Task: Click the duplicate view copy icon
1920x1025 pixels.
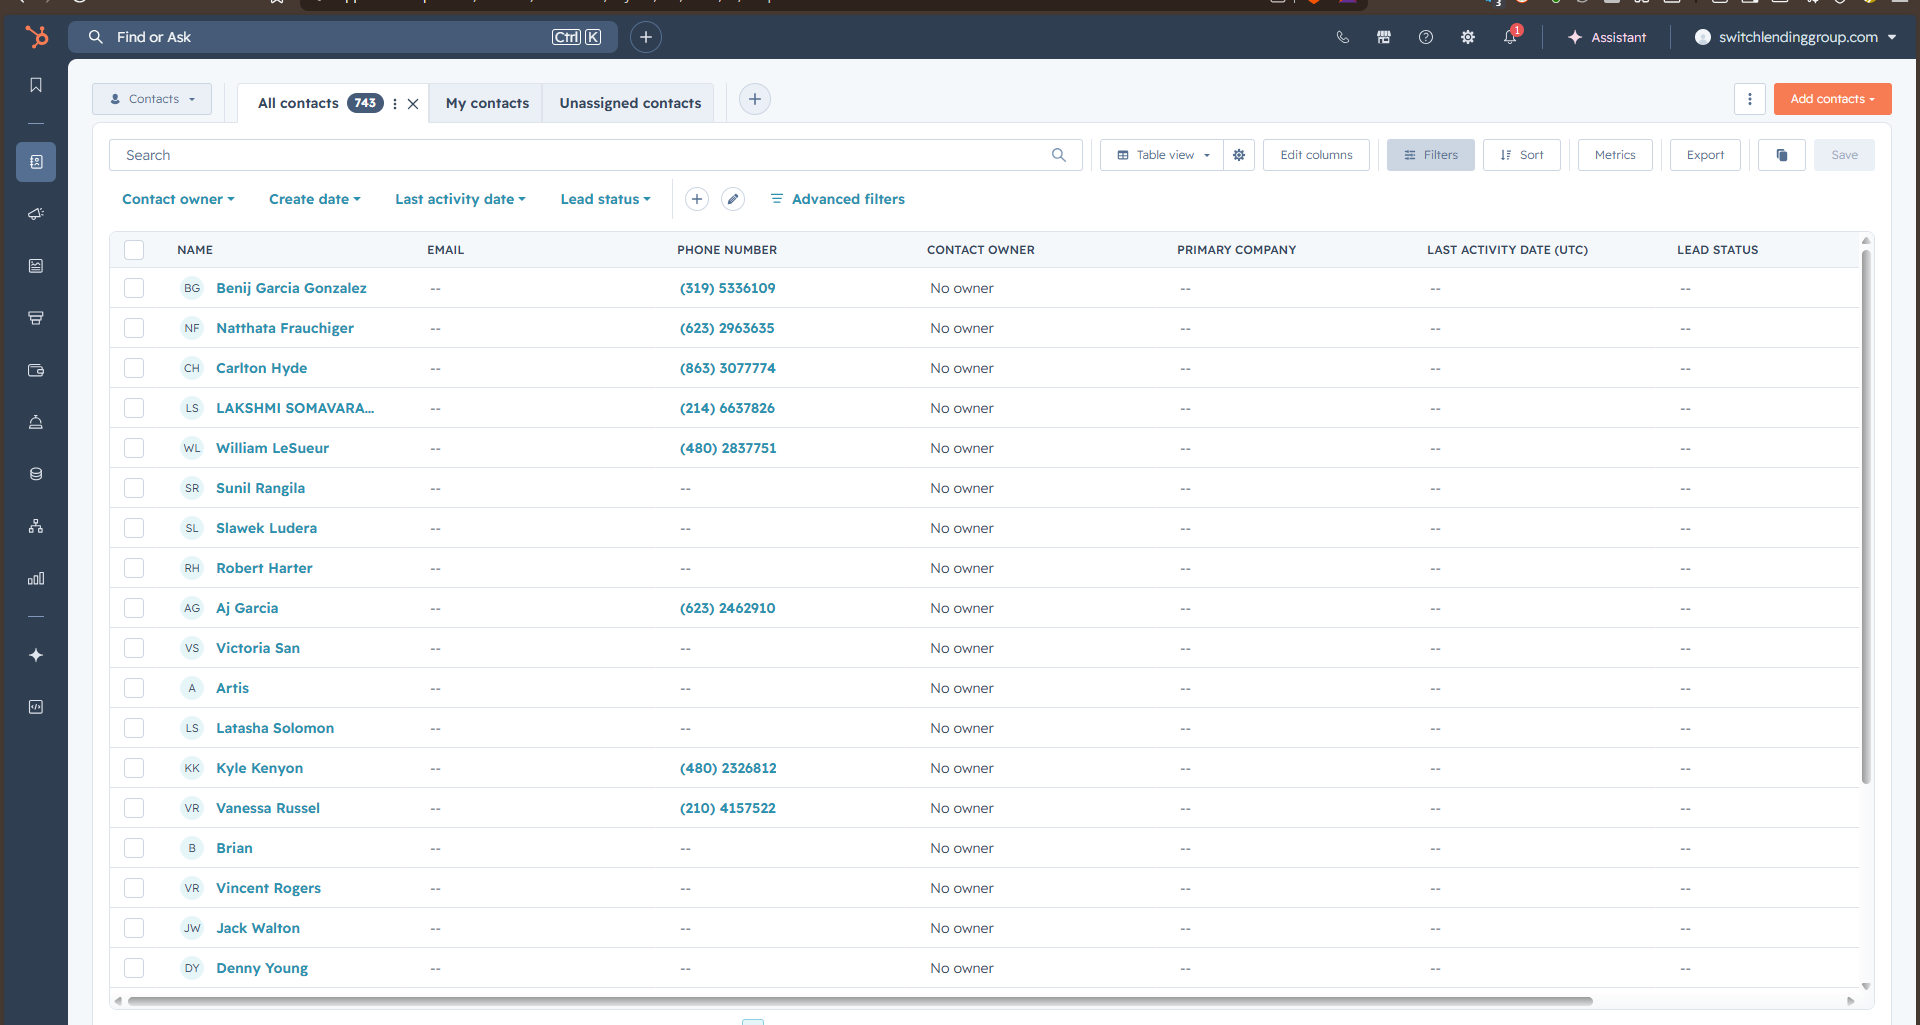Action: click(x=1782, y=155)
